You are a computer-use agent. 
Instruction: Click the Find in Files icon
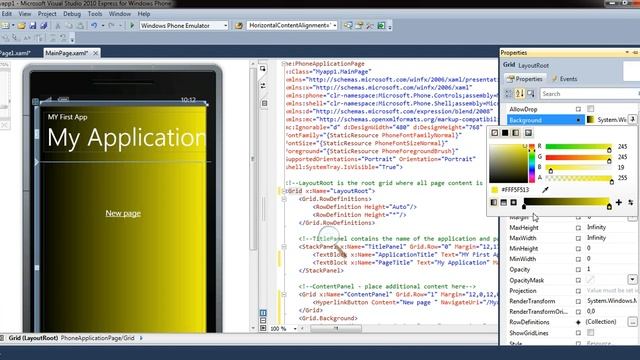[x=239, y=26]
